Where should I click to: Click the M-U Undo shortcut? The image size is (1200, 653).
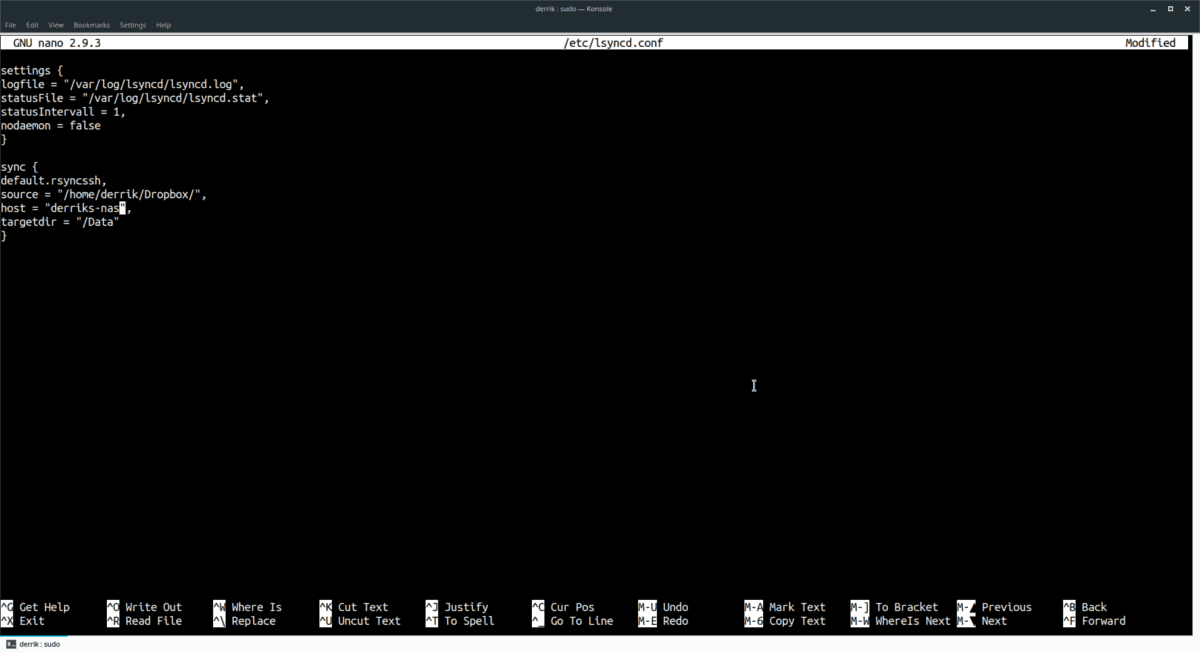(663, 607)
